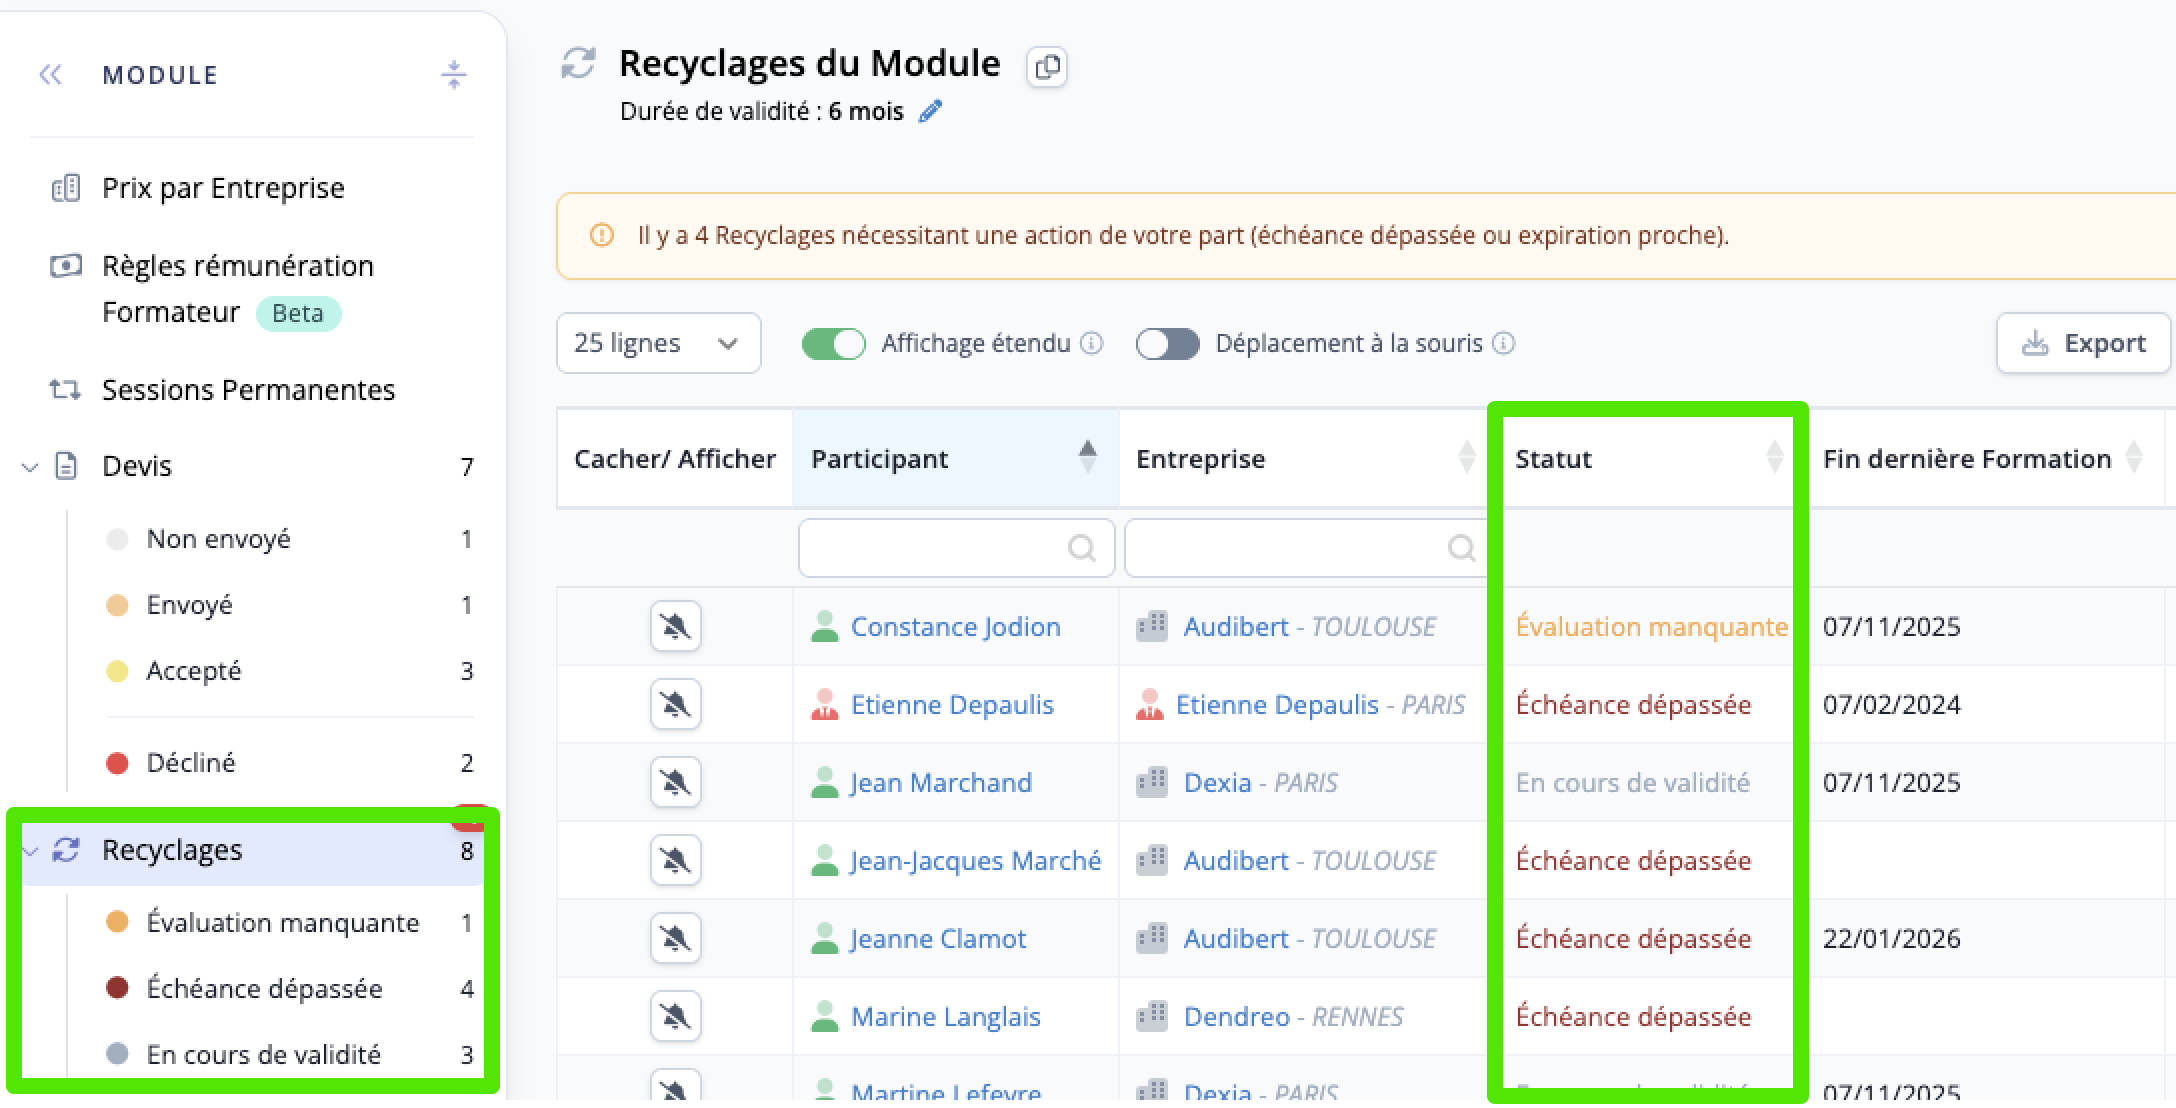Click date 22/01/2026 in Jeanne Clamot row

(x=1891, y=939)
